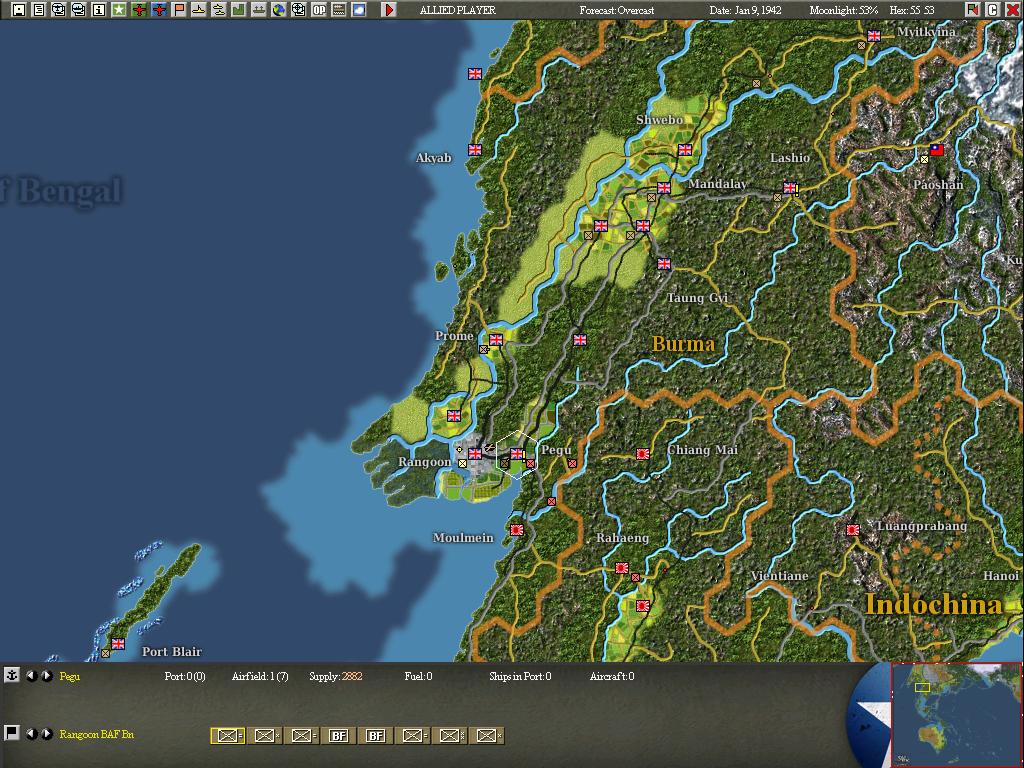Click the green-red flag switch icon
This screenshot has height=768, width=1024.
coord(973,10)
